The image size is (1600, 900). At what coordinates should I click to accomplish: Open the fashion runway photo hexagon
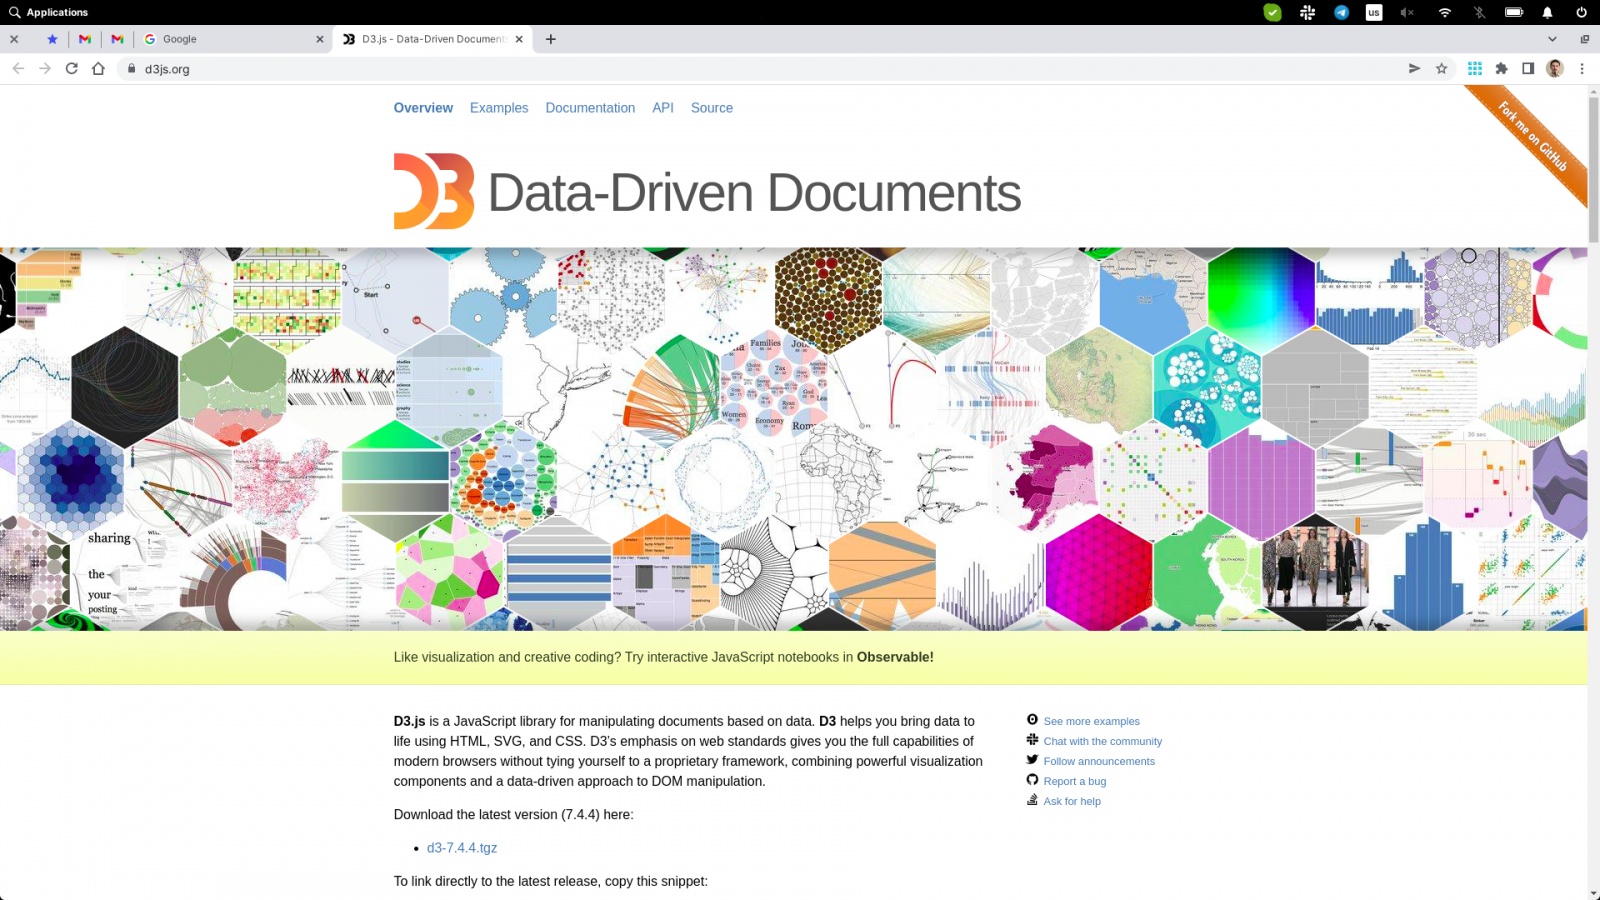(x=1314, y=570)
